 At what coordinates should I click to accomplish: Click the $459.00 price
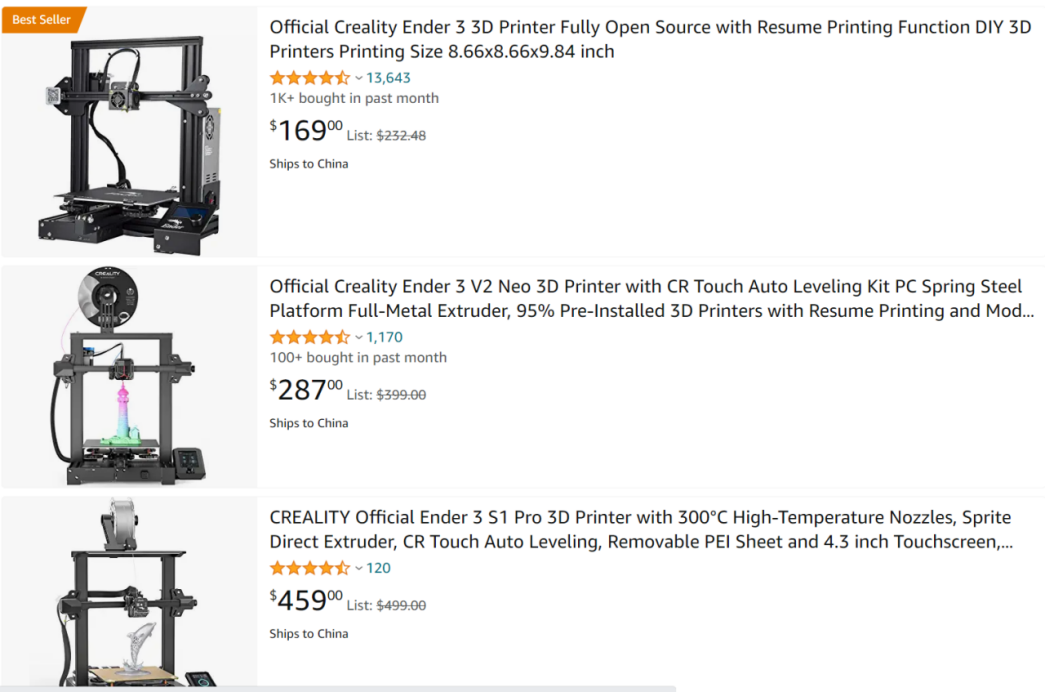point(306,601)
